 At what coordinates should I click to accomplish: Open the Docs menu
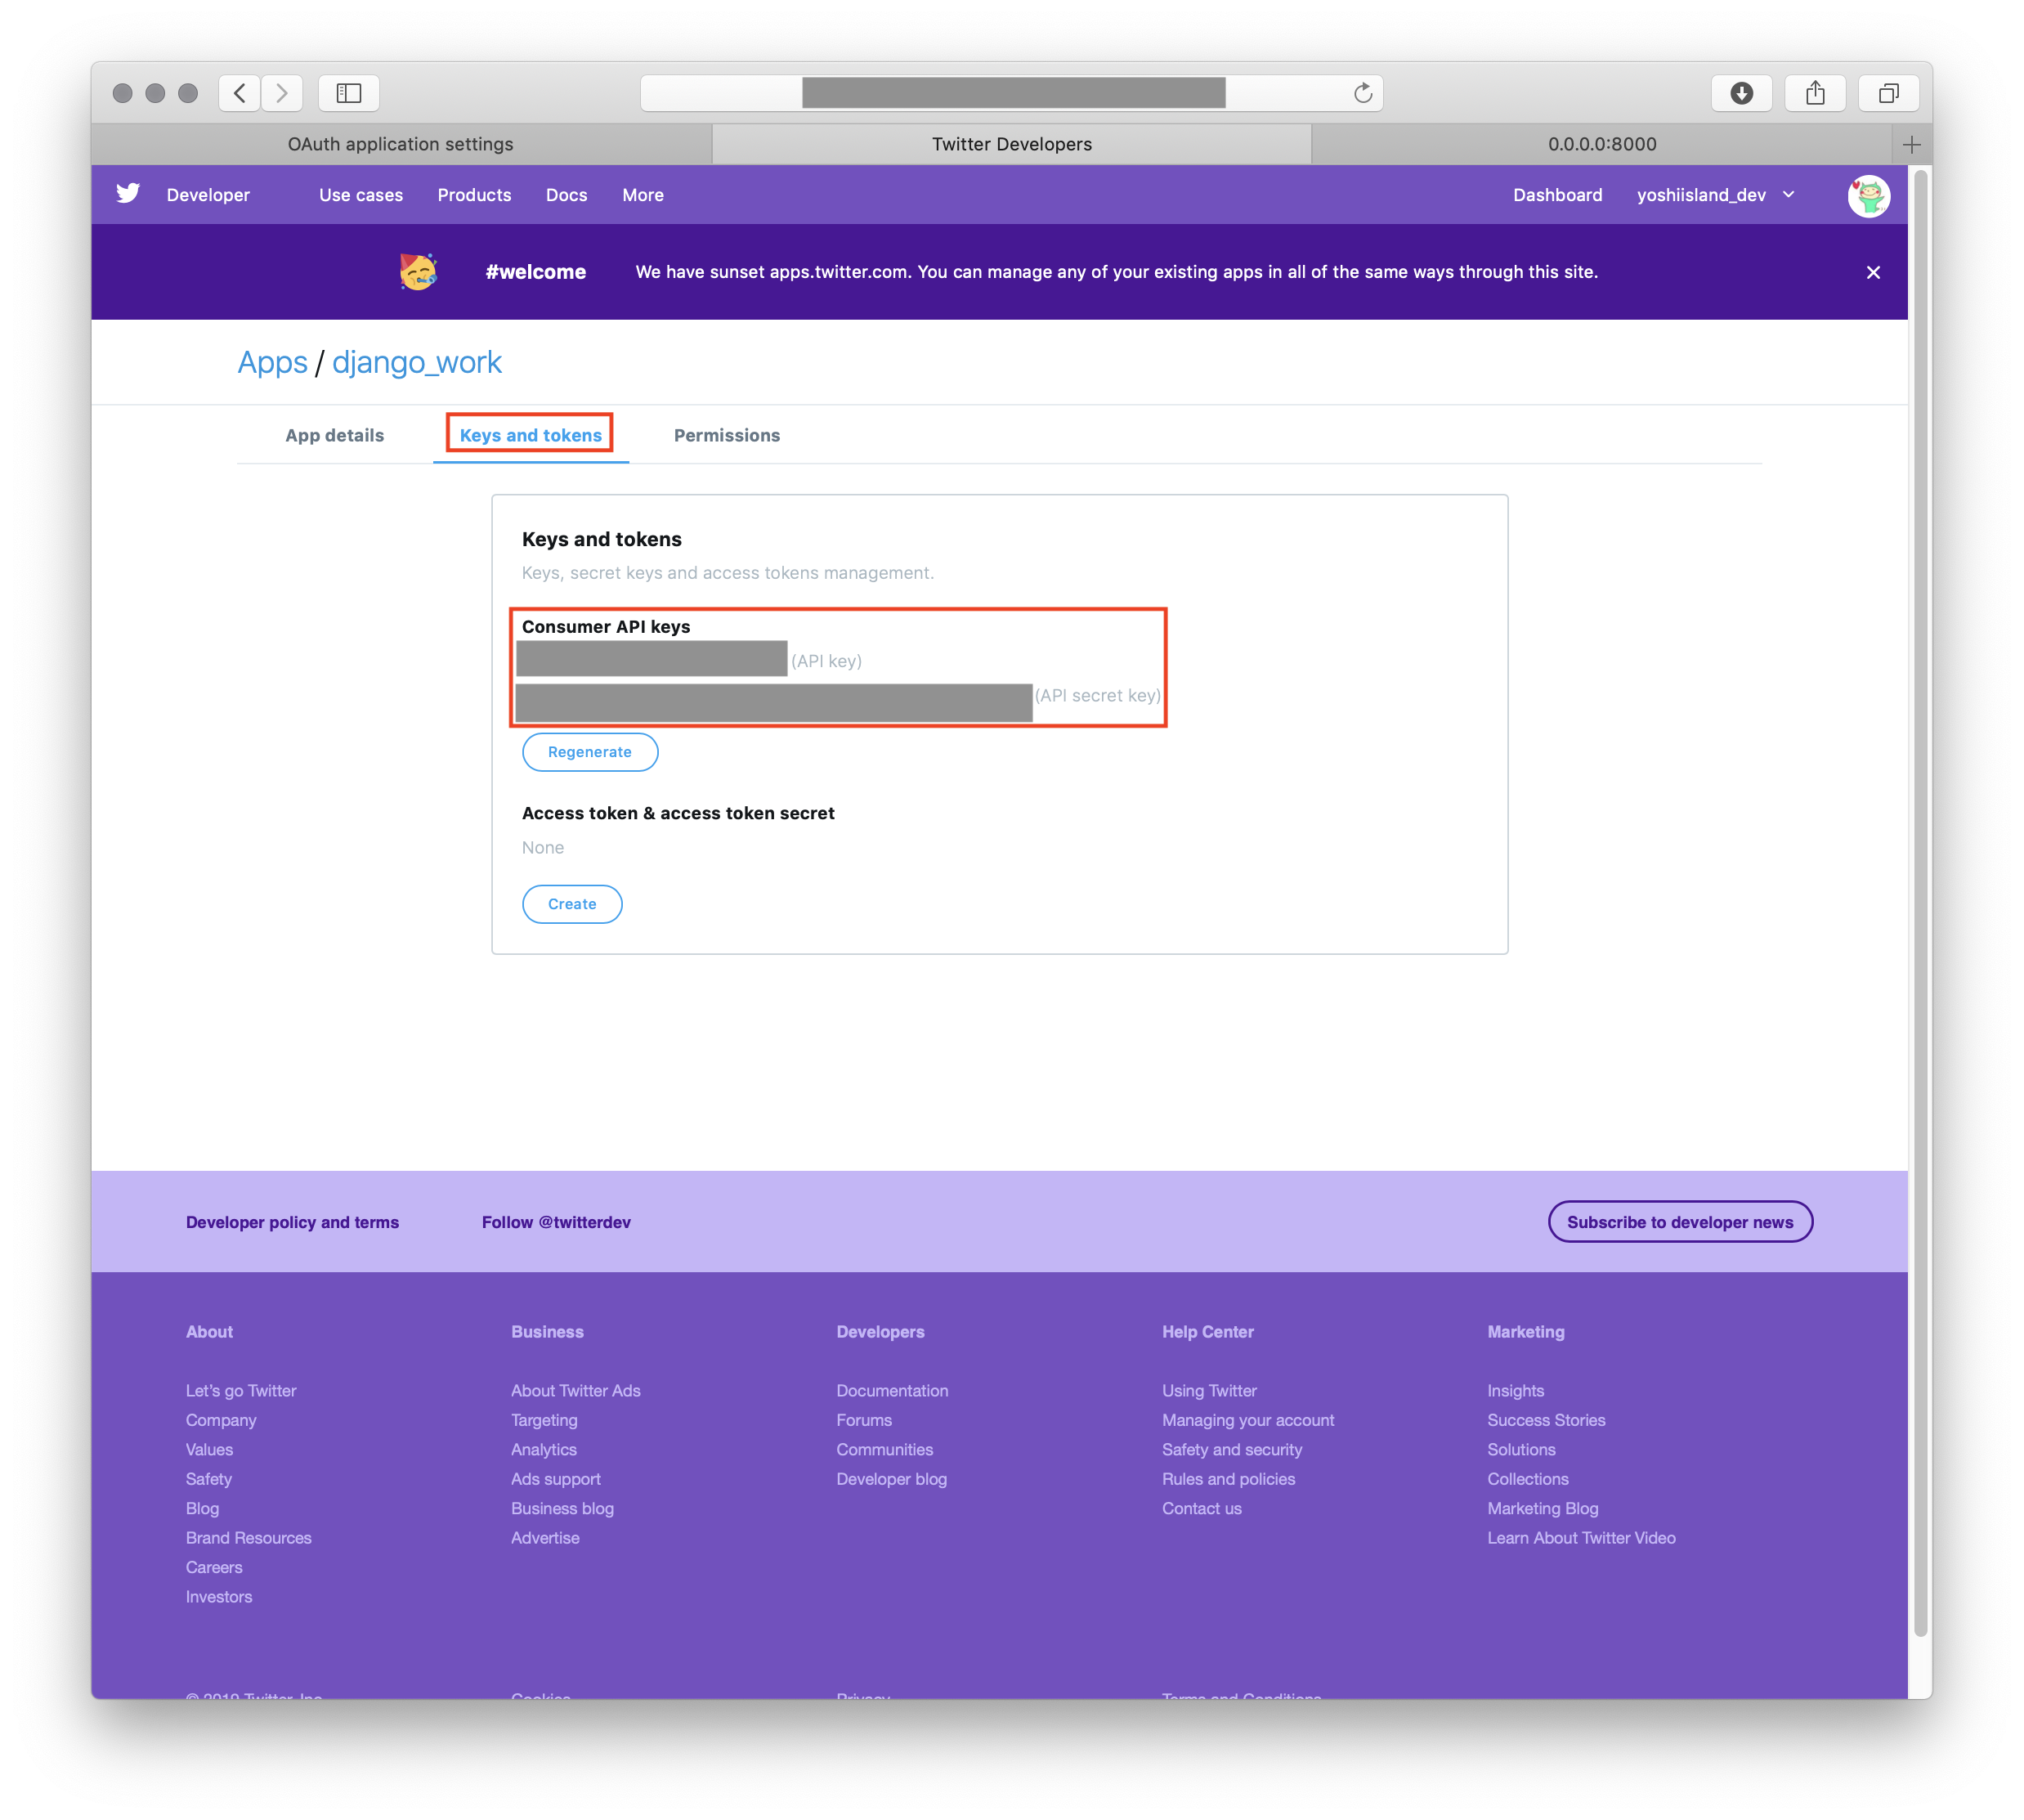click(566, 195)
